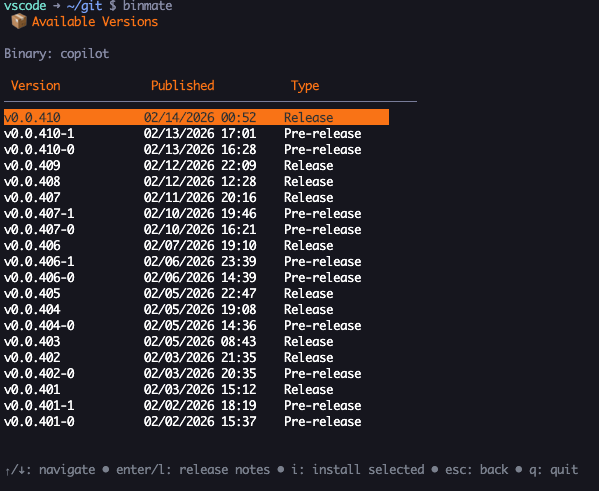Screen dimensions: 599x491
Task: Click the vscode user in the prompt
Action: pos(25,6)
